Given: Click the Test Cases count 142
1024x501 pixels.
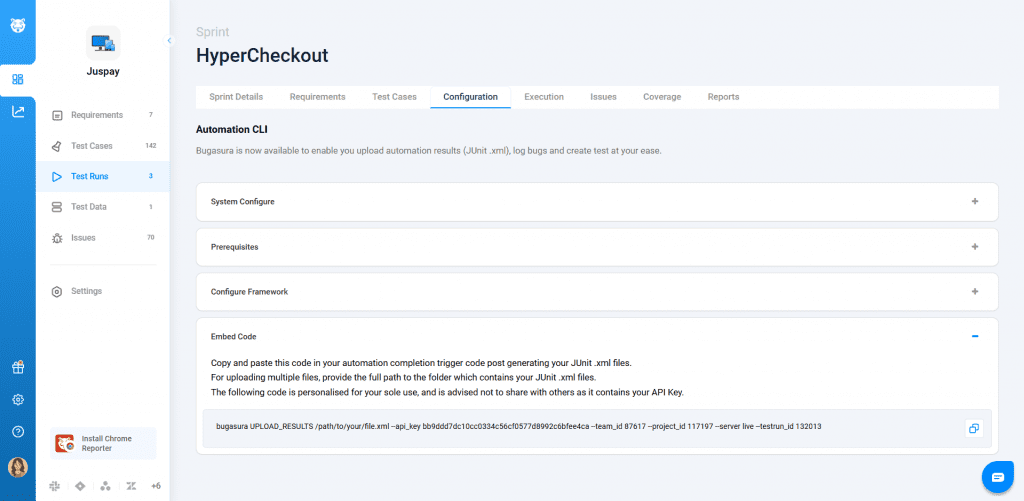Looking at the screenshot, I should 151,146.
